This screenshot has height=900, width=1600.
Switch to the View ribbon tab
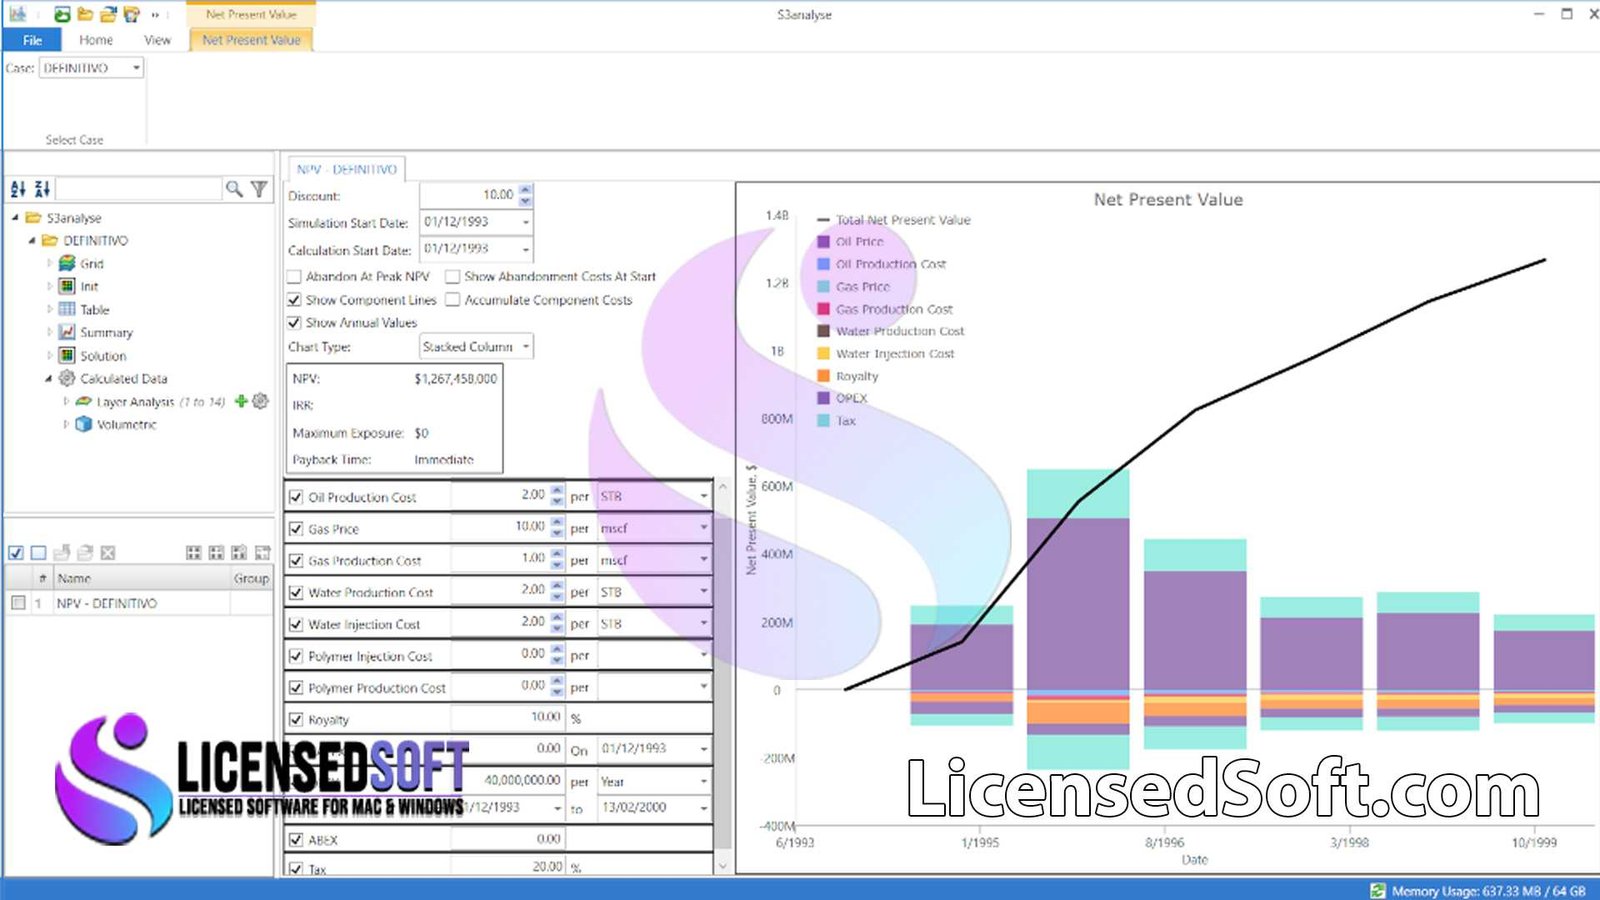click(157, 40)
